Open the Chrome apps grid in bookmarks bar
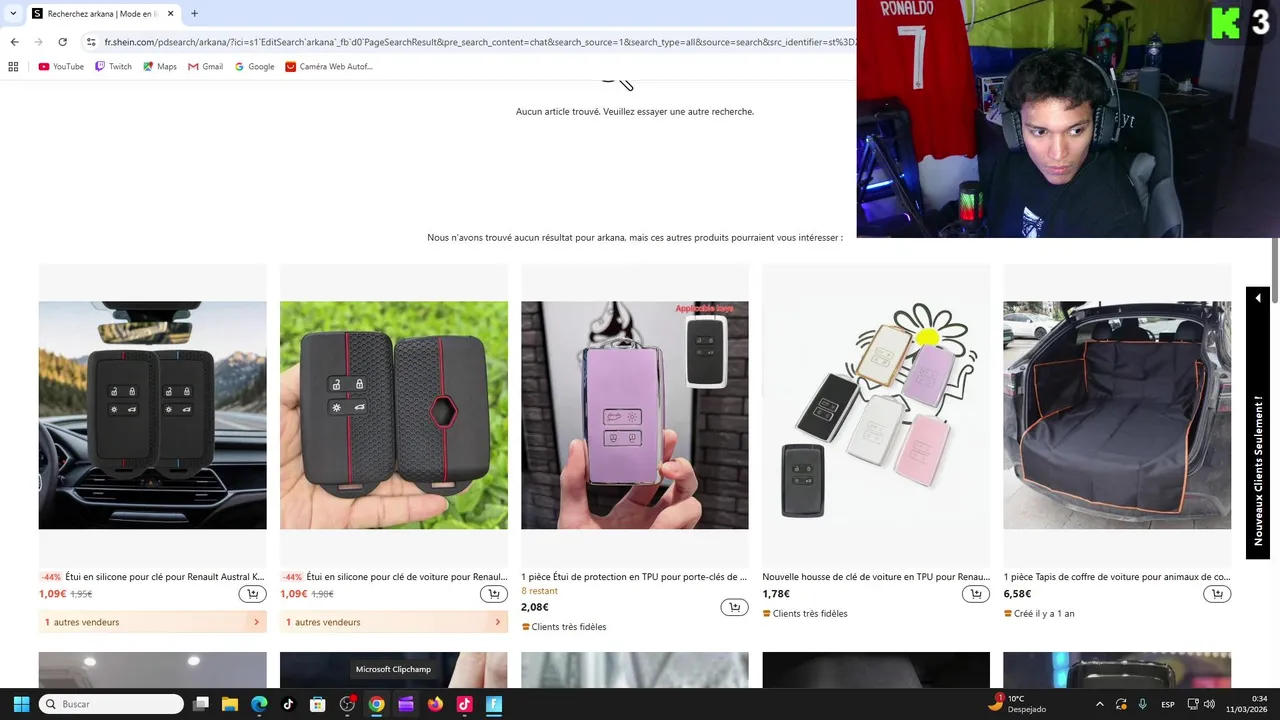The height and width of the screenshot is (720, 1280). (x=13, y=67)
